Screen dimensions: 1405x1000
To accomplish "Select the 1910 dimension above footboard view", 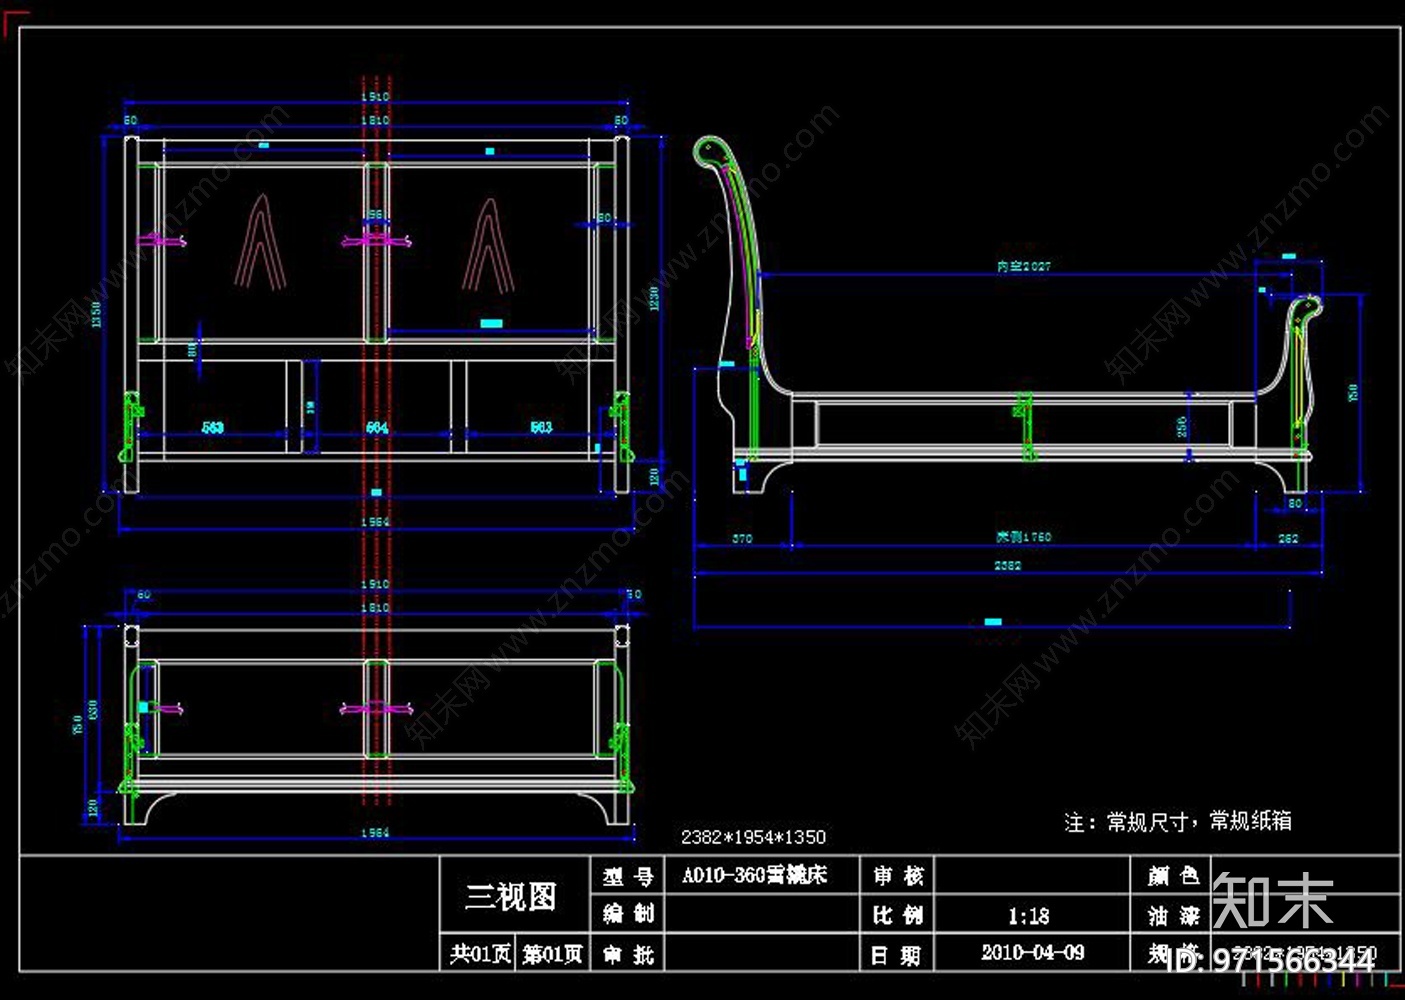I will coord(375,584).
